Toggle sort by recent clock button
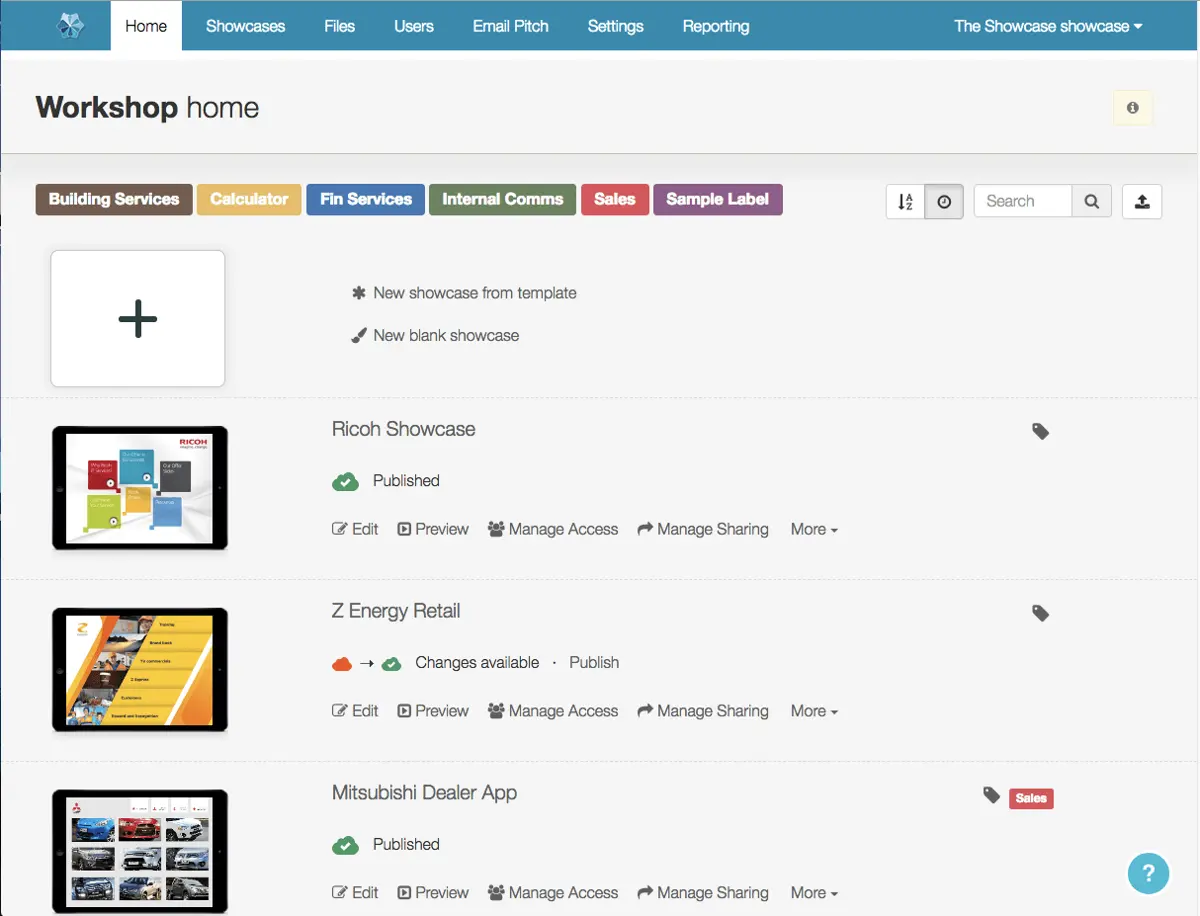Viewport: 1200px width, 916px height. tap(944, 201)
